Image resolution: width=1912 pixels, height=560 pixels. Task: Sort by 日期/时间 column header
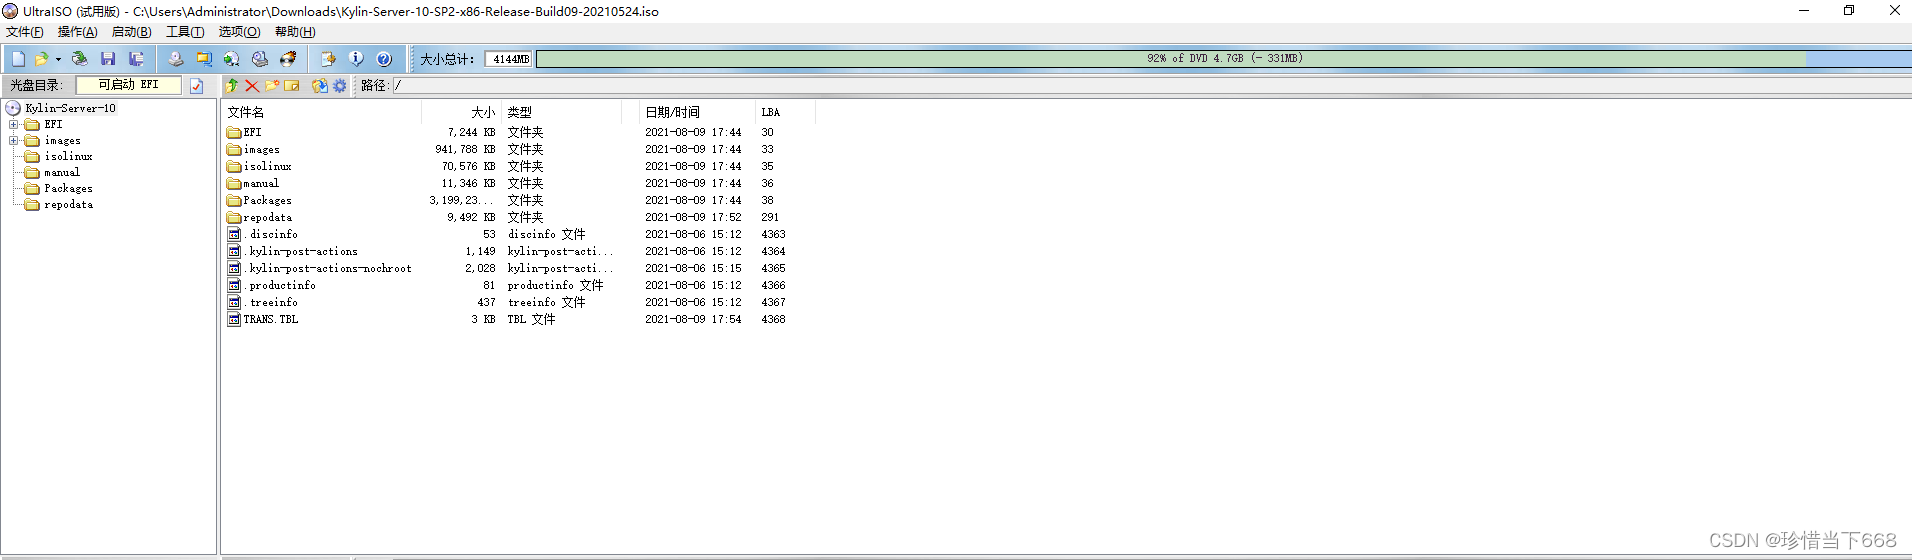(x=697, y=112)
